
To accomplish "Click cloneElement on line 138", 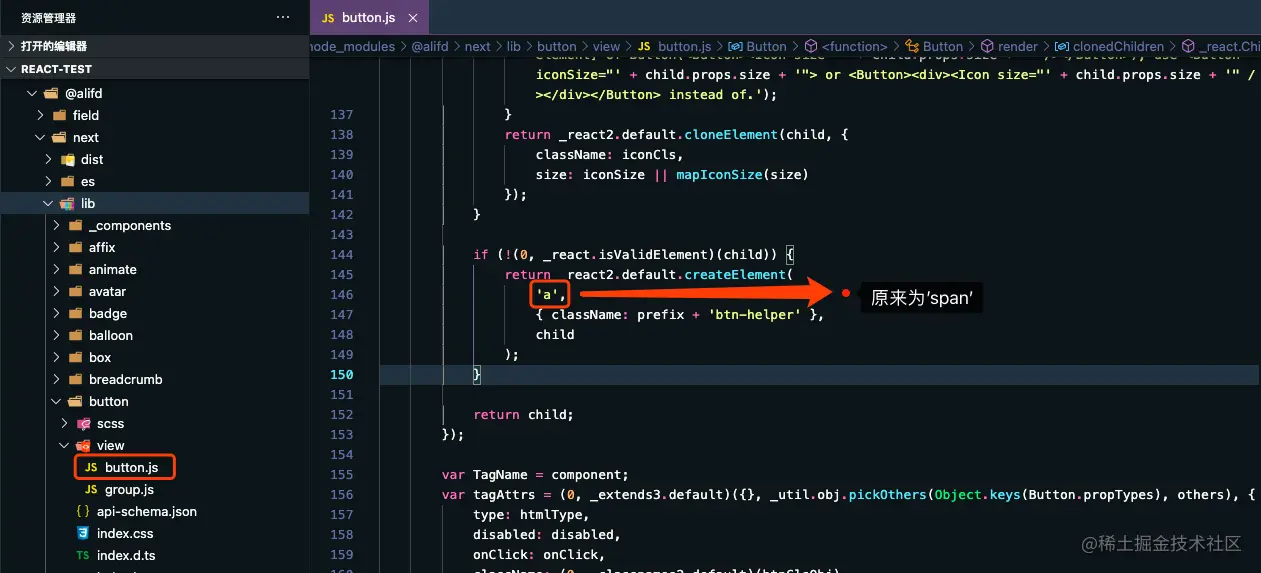I will click(731, 134).
